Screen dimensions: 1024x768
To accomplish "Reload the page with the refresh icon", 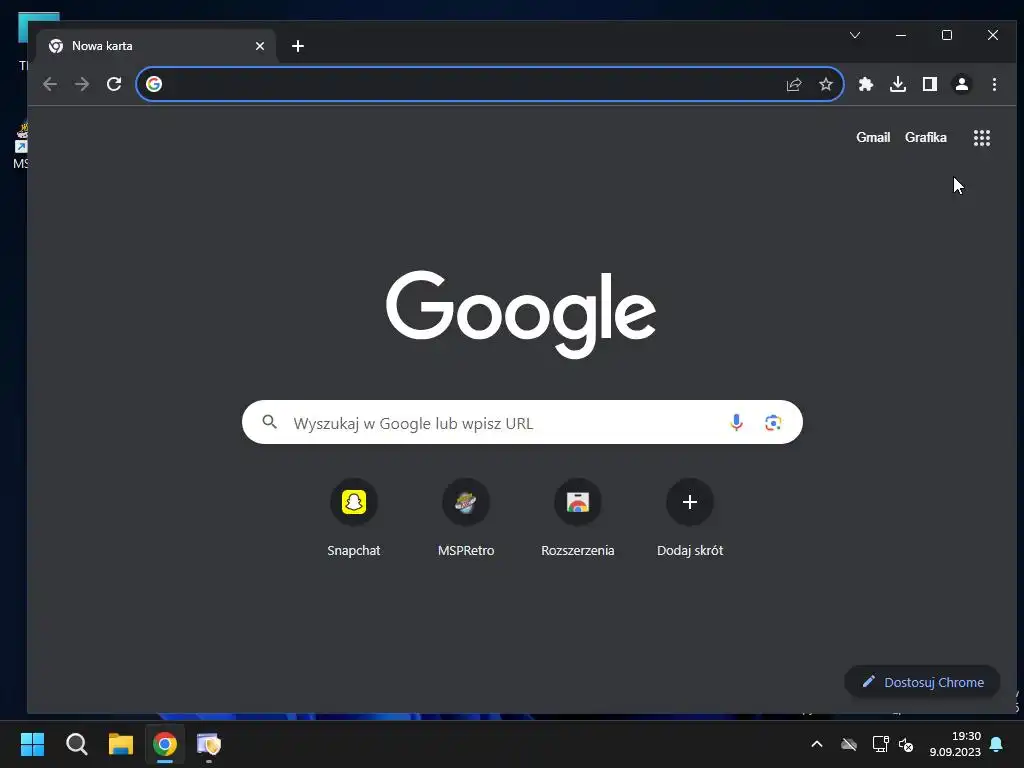I will [x=114, y=84].
